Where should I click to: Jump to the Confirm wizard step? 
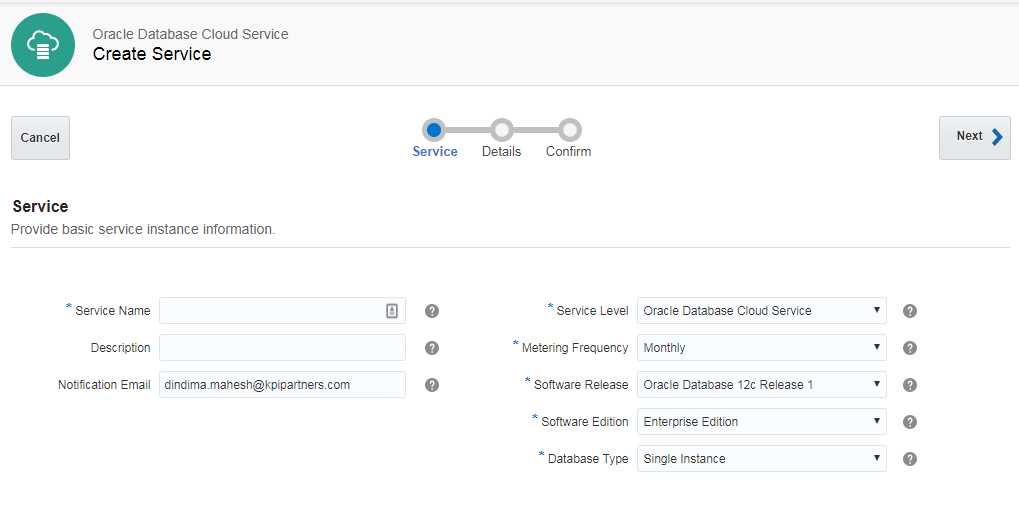pos(569,130)
